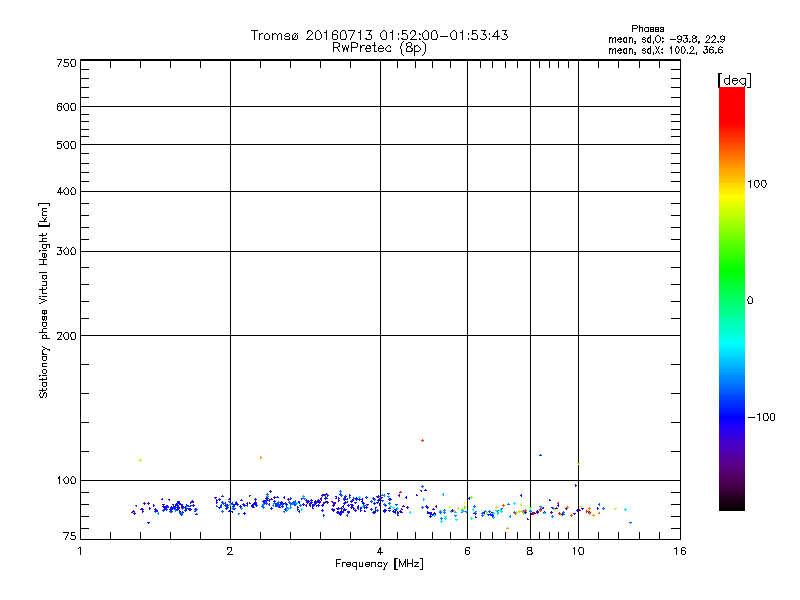Click the x-axis '2' tick label
This screenshot has width=800, height=600.
(x=230, y=551)
